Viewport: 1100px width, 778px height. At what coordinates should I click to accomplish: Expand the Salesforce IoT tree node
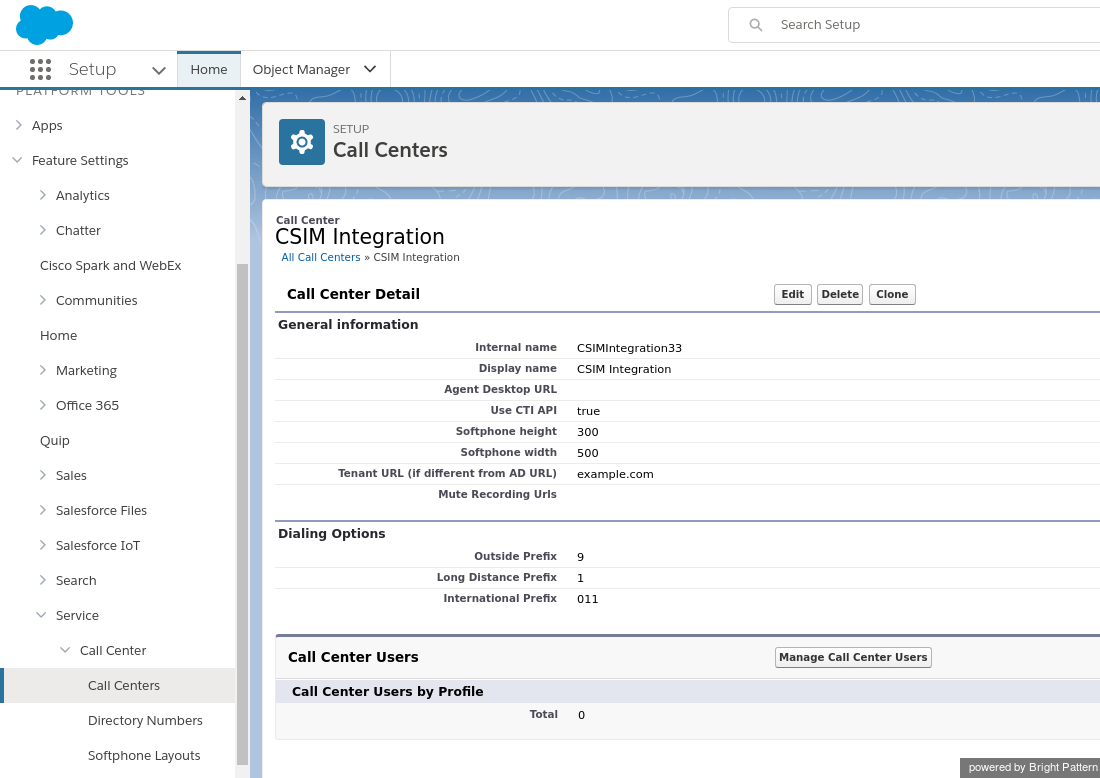coord(43,545)
